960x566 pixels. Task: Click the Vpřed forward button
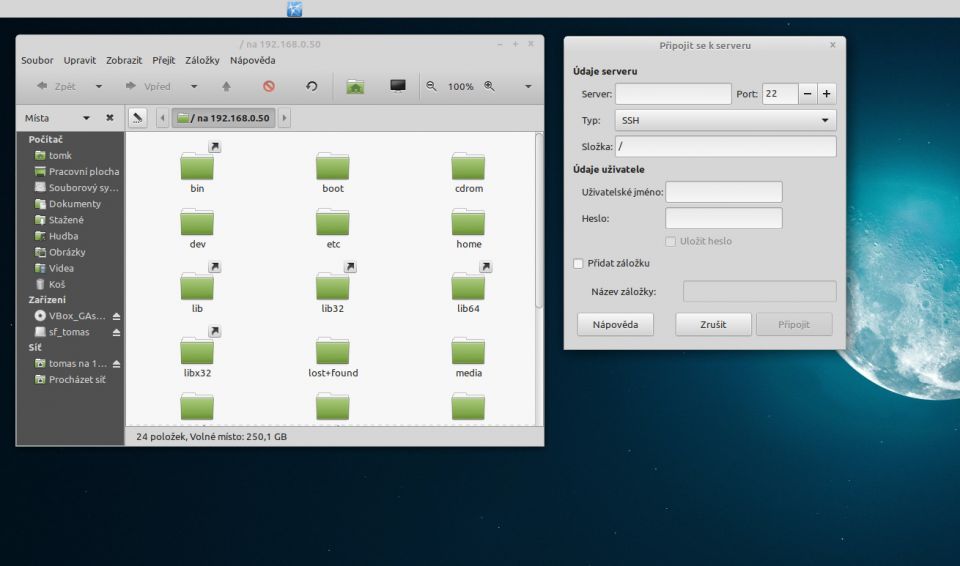(148, 86)
